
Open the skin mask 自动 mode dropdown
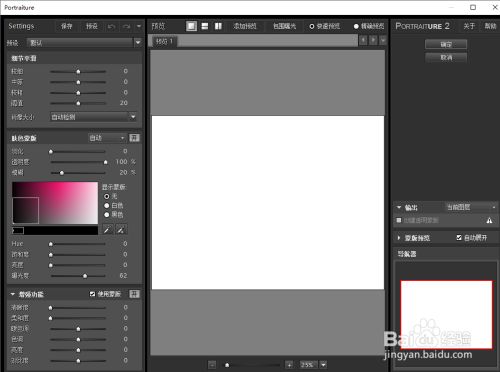click(107, 138)
